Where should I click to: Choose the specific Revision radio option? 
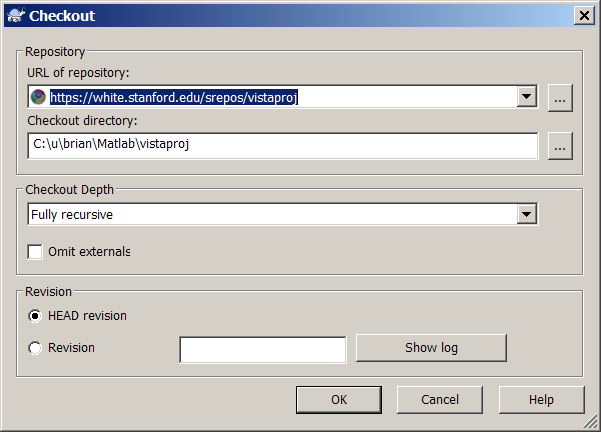[x=36, y=348]
